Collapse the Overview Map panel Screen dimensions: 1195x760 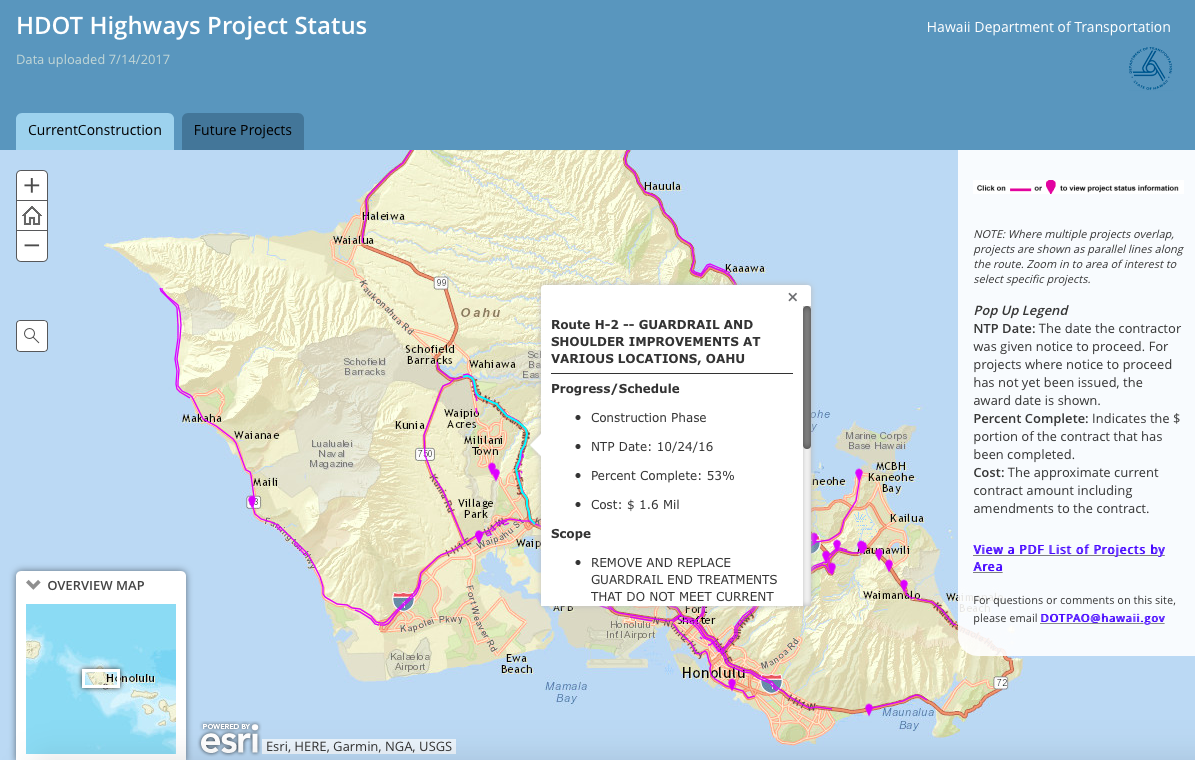click(x=33, y=585)
